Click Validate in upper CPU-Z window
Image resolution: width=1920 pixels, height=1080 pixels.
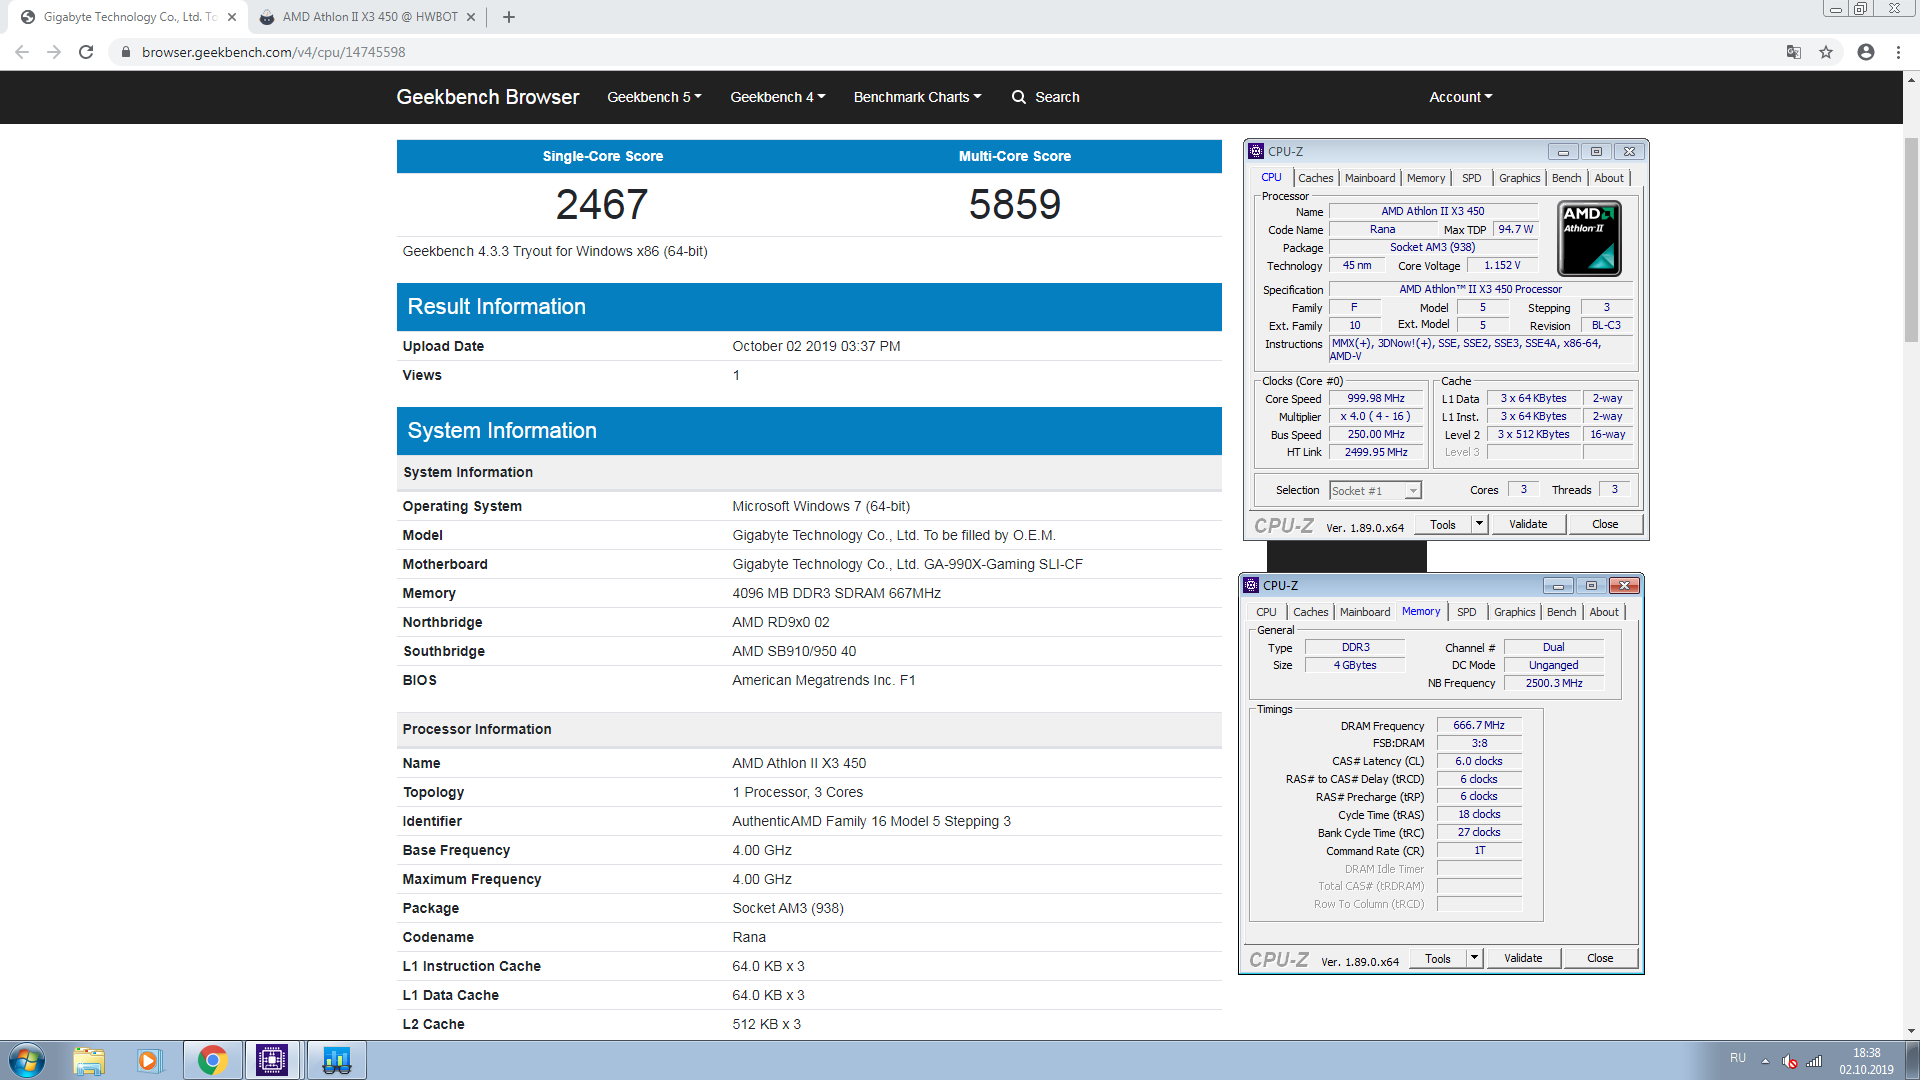[x=1528, y=524]
